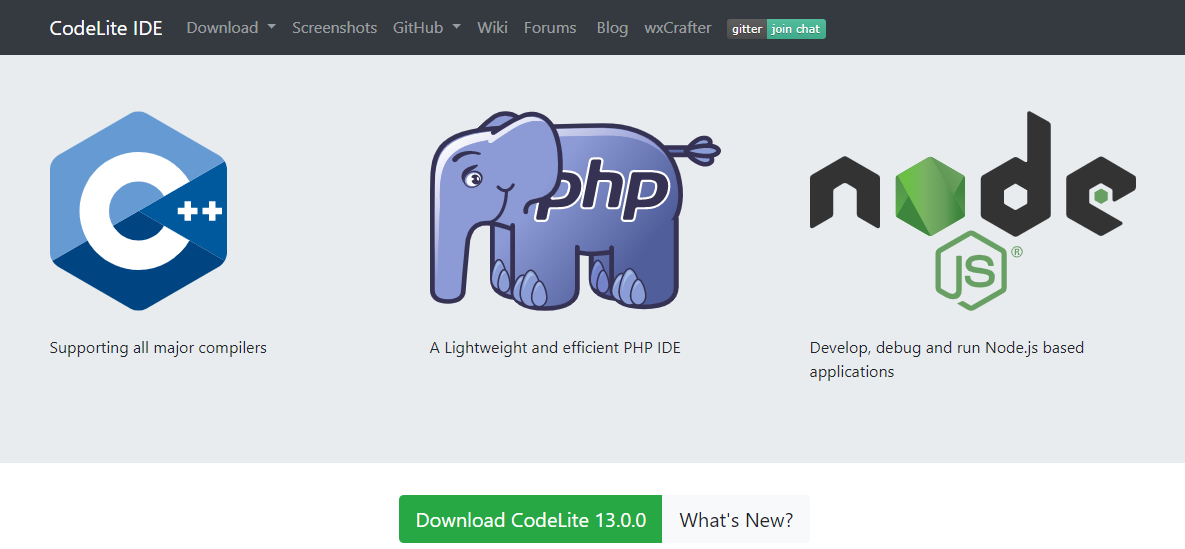Go to the Screenshots page

(335, 28)
